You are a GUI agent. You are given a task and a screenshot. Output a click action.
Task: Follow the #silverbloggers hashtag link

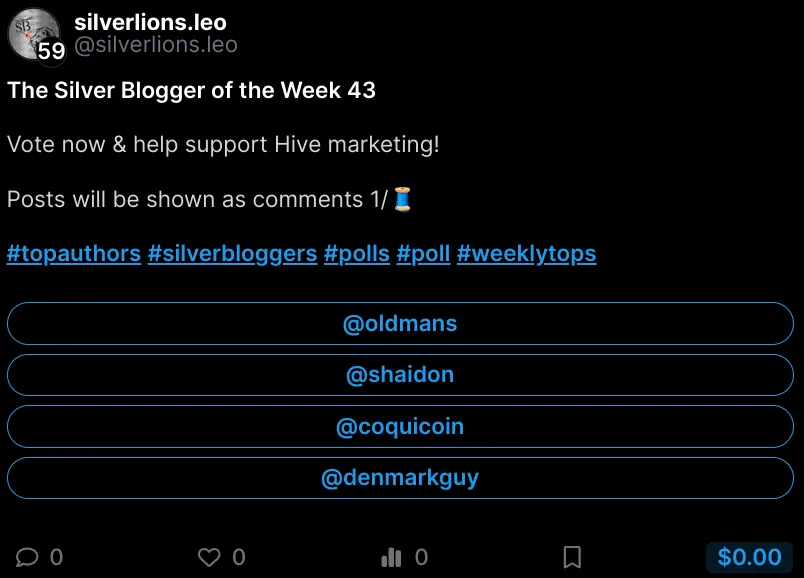click(x=232, y=253)
